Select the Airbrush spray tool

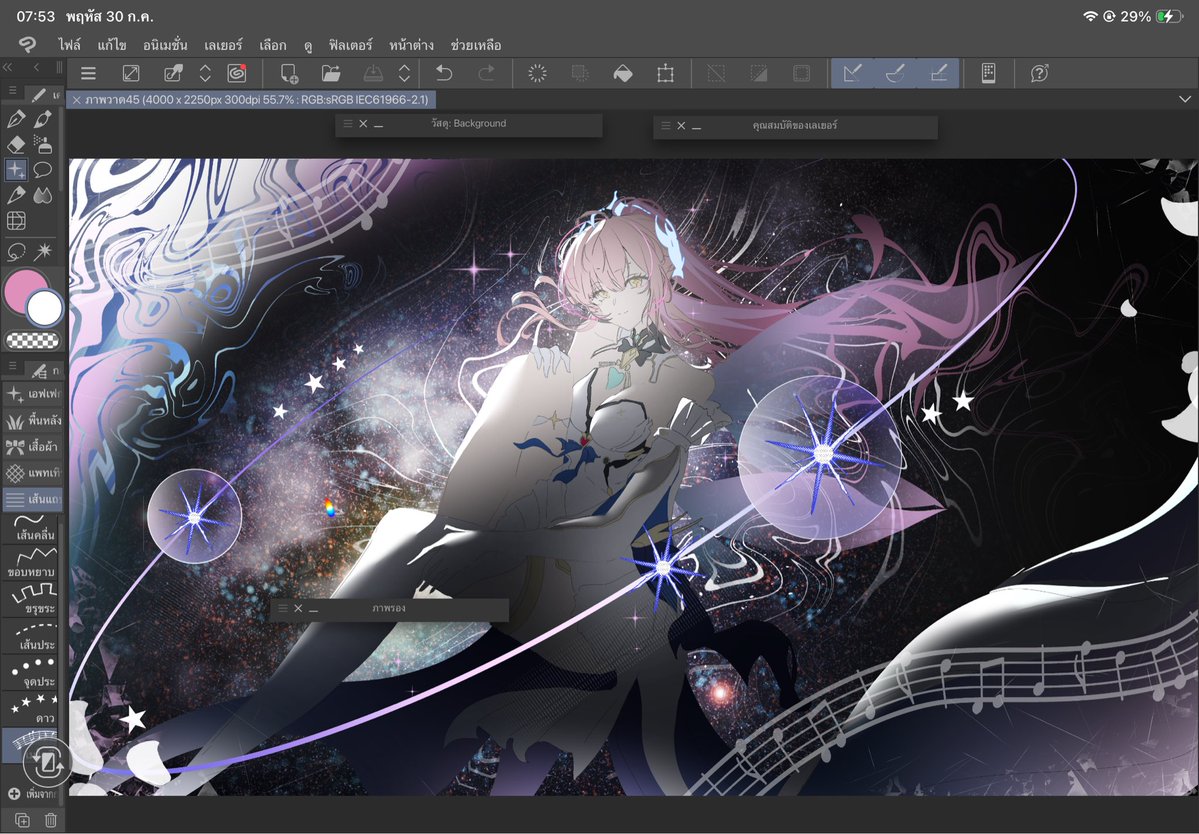[x=43, y=144]
